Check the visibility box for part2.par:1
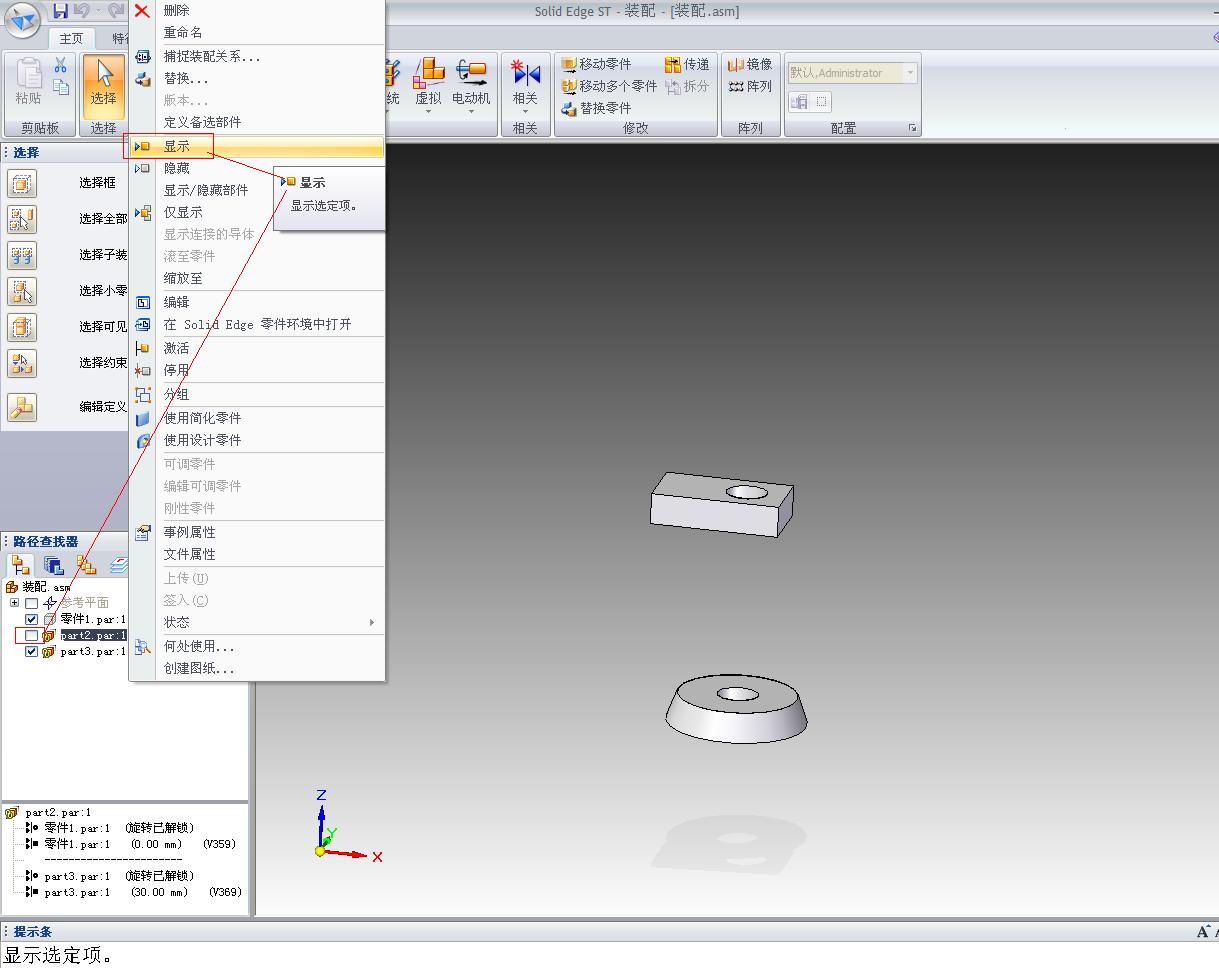Screen dimensions: 1219x968 31,635
